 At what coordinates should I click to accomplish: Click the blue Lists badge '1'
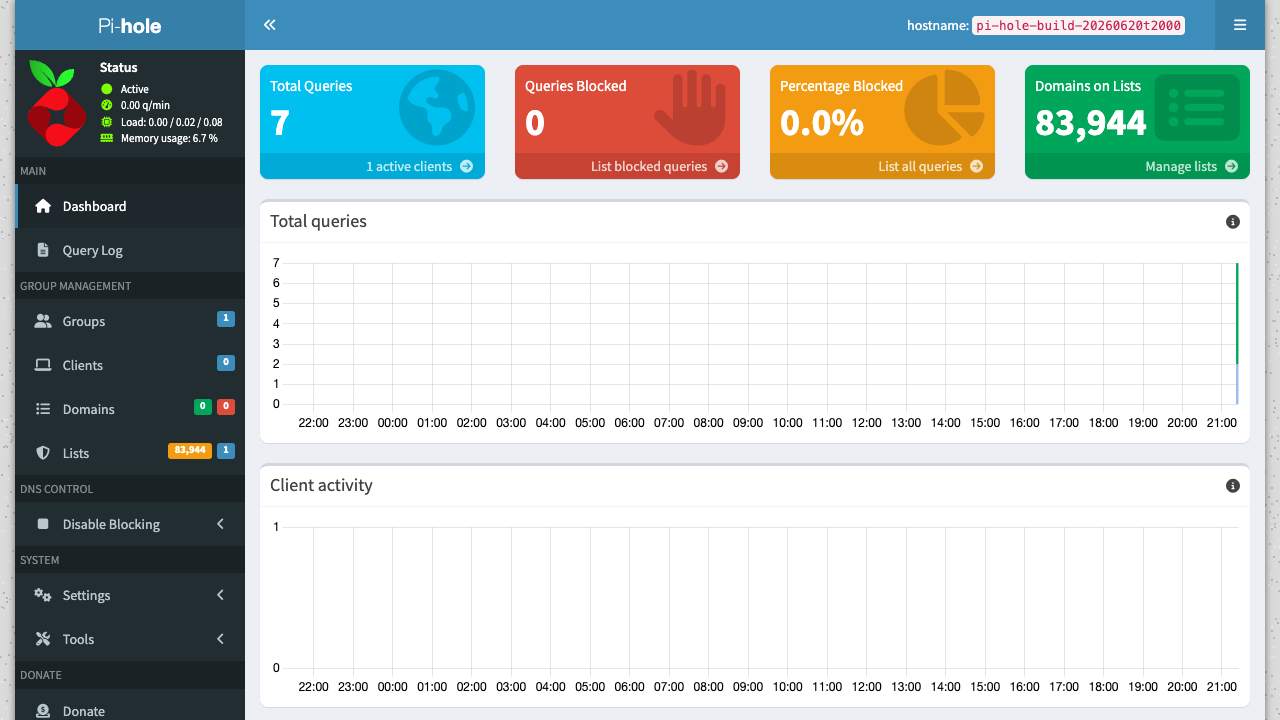pos(226,451)
